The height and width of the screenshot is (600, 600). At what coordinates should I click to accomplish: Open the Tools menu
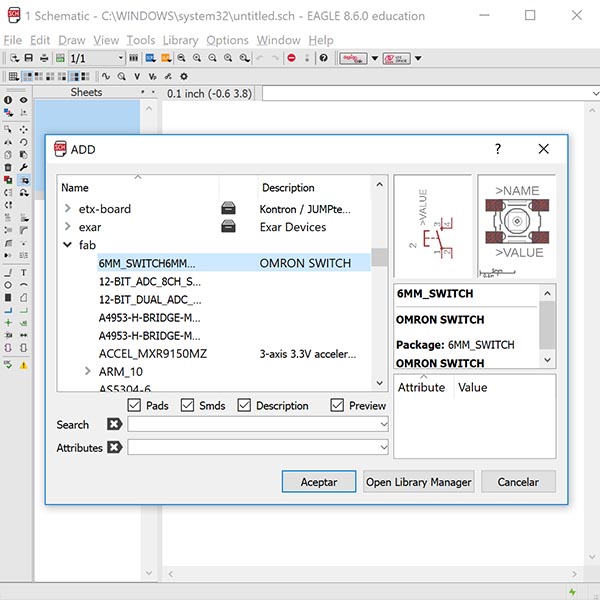[141, 40]
